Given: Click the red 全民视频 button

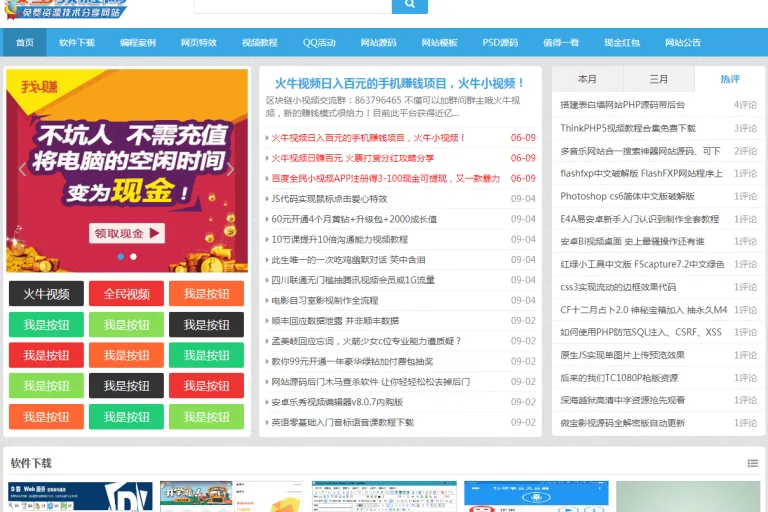Looking at the screenshot, I should tap(126, 293).
